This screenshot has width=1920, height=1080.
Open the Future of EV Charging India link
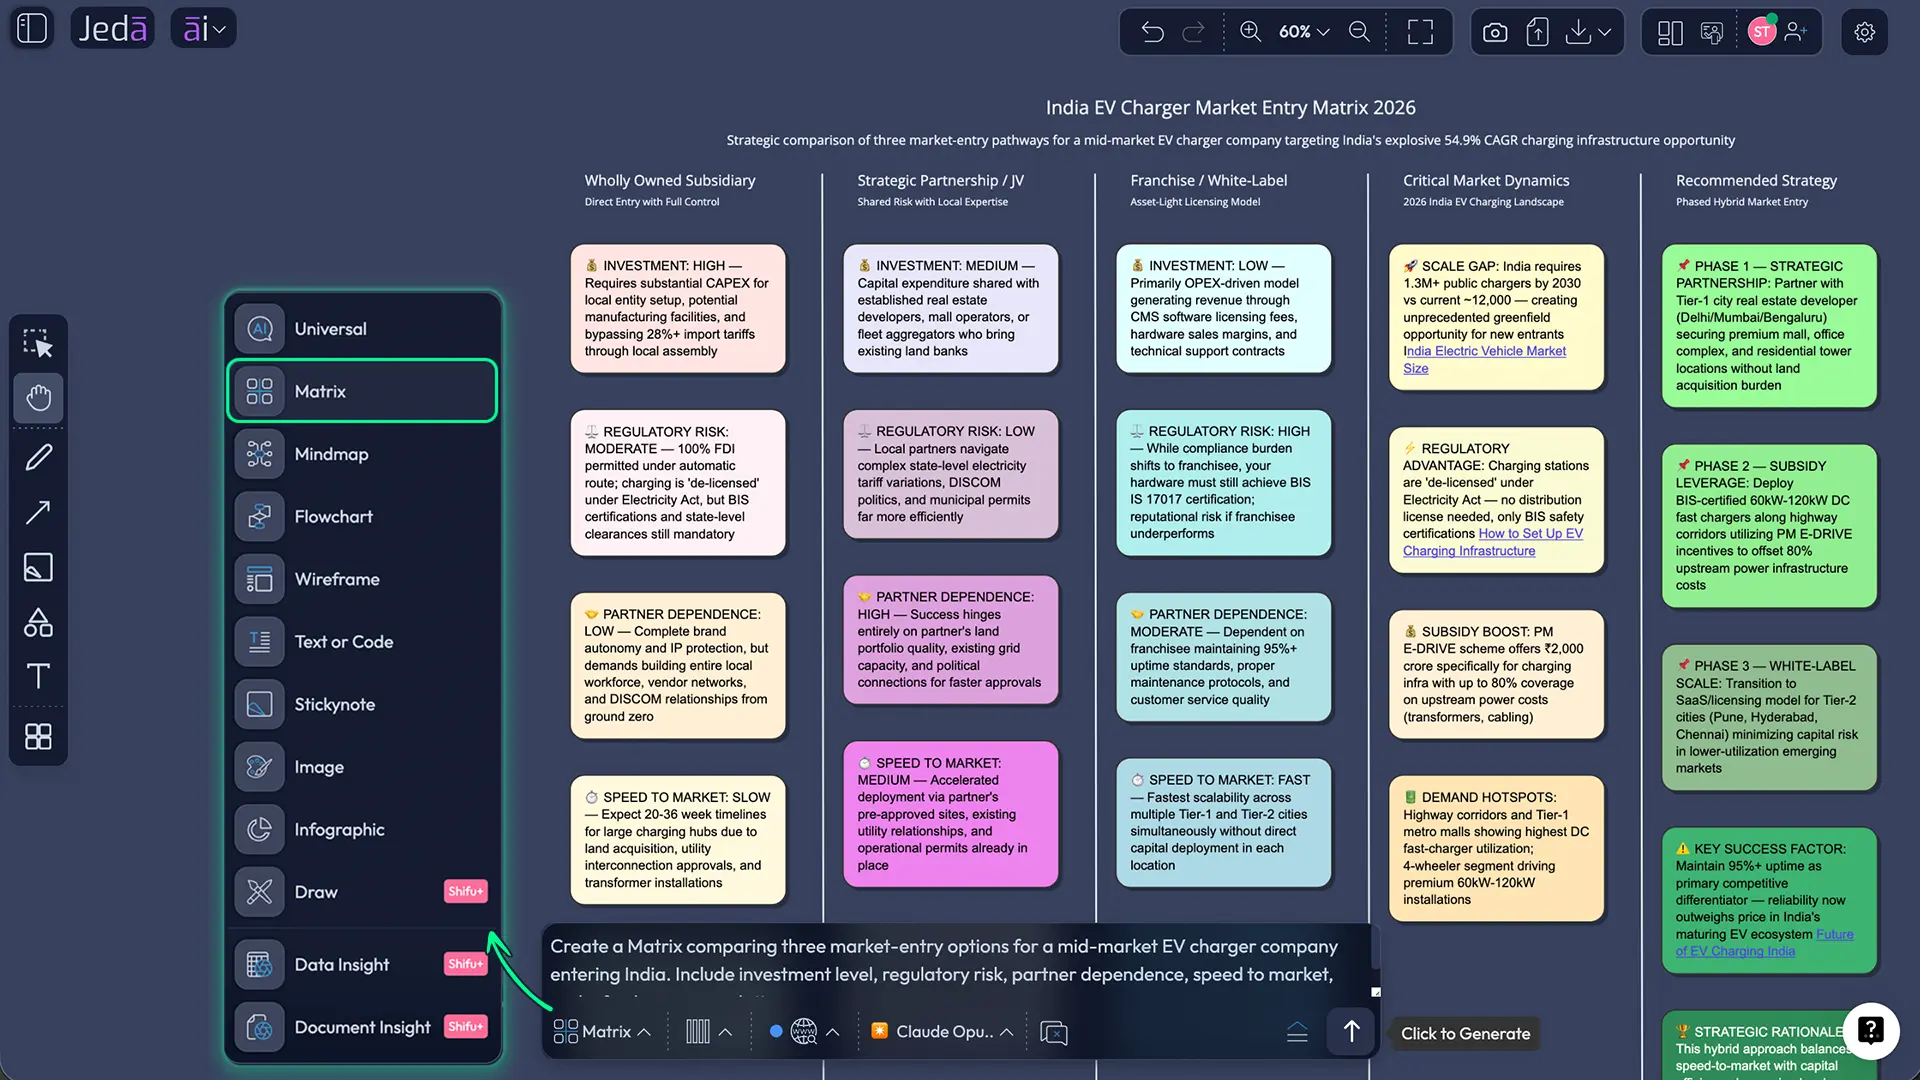pos(1764,943)
